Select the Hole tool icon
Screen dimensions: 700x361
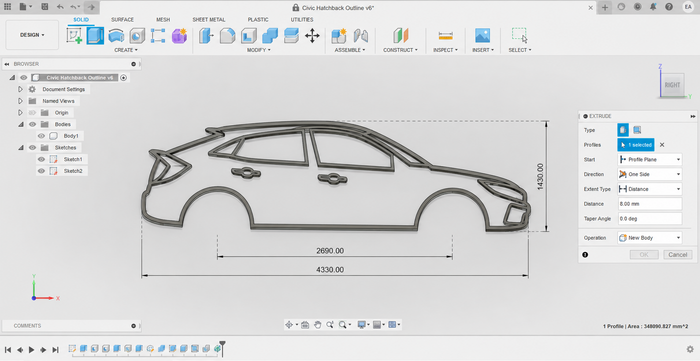[137, 36]
